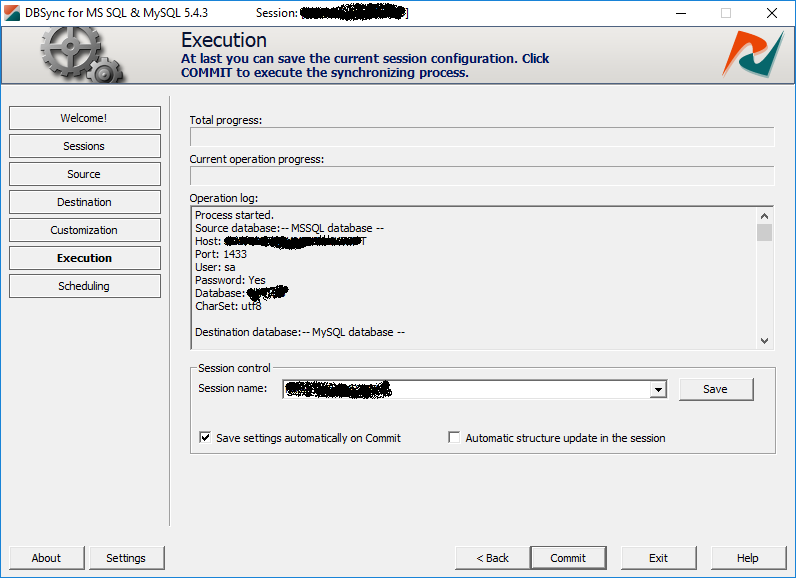The height and width of the screenshot is (578, 796).
Task: Open the Source configuration step
Action: pyautogui.click(x=85, y=174)
